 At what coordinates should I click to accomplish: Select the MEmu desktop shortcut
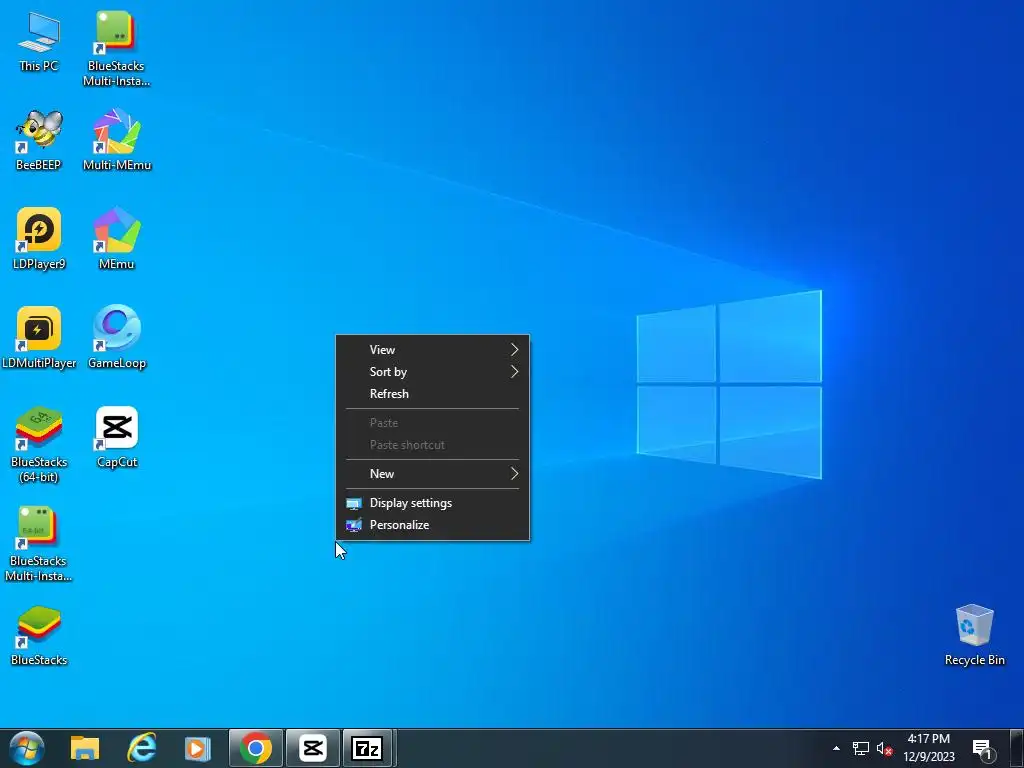(116, 239)
